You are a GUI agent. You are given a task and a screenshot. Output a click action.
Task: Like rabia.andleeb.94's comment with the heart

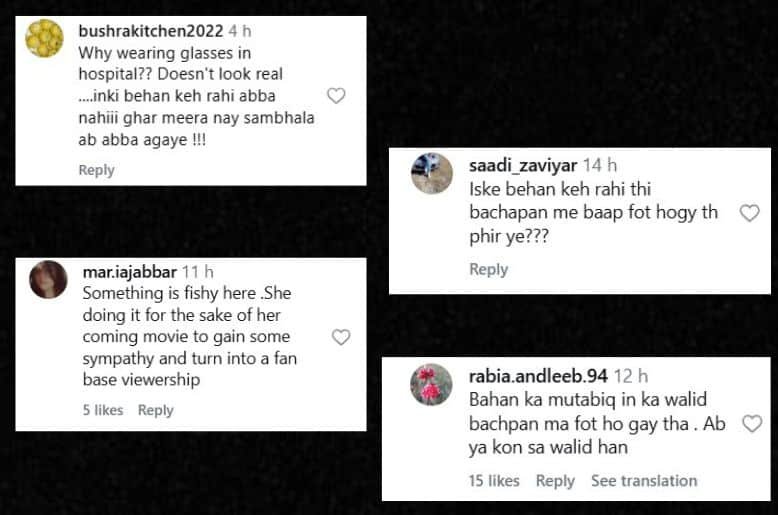[x=752, y=424]
